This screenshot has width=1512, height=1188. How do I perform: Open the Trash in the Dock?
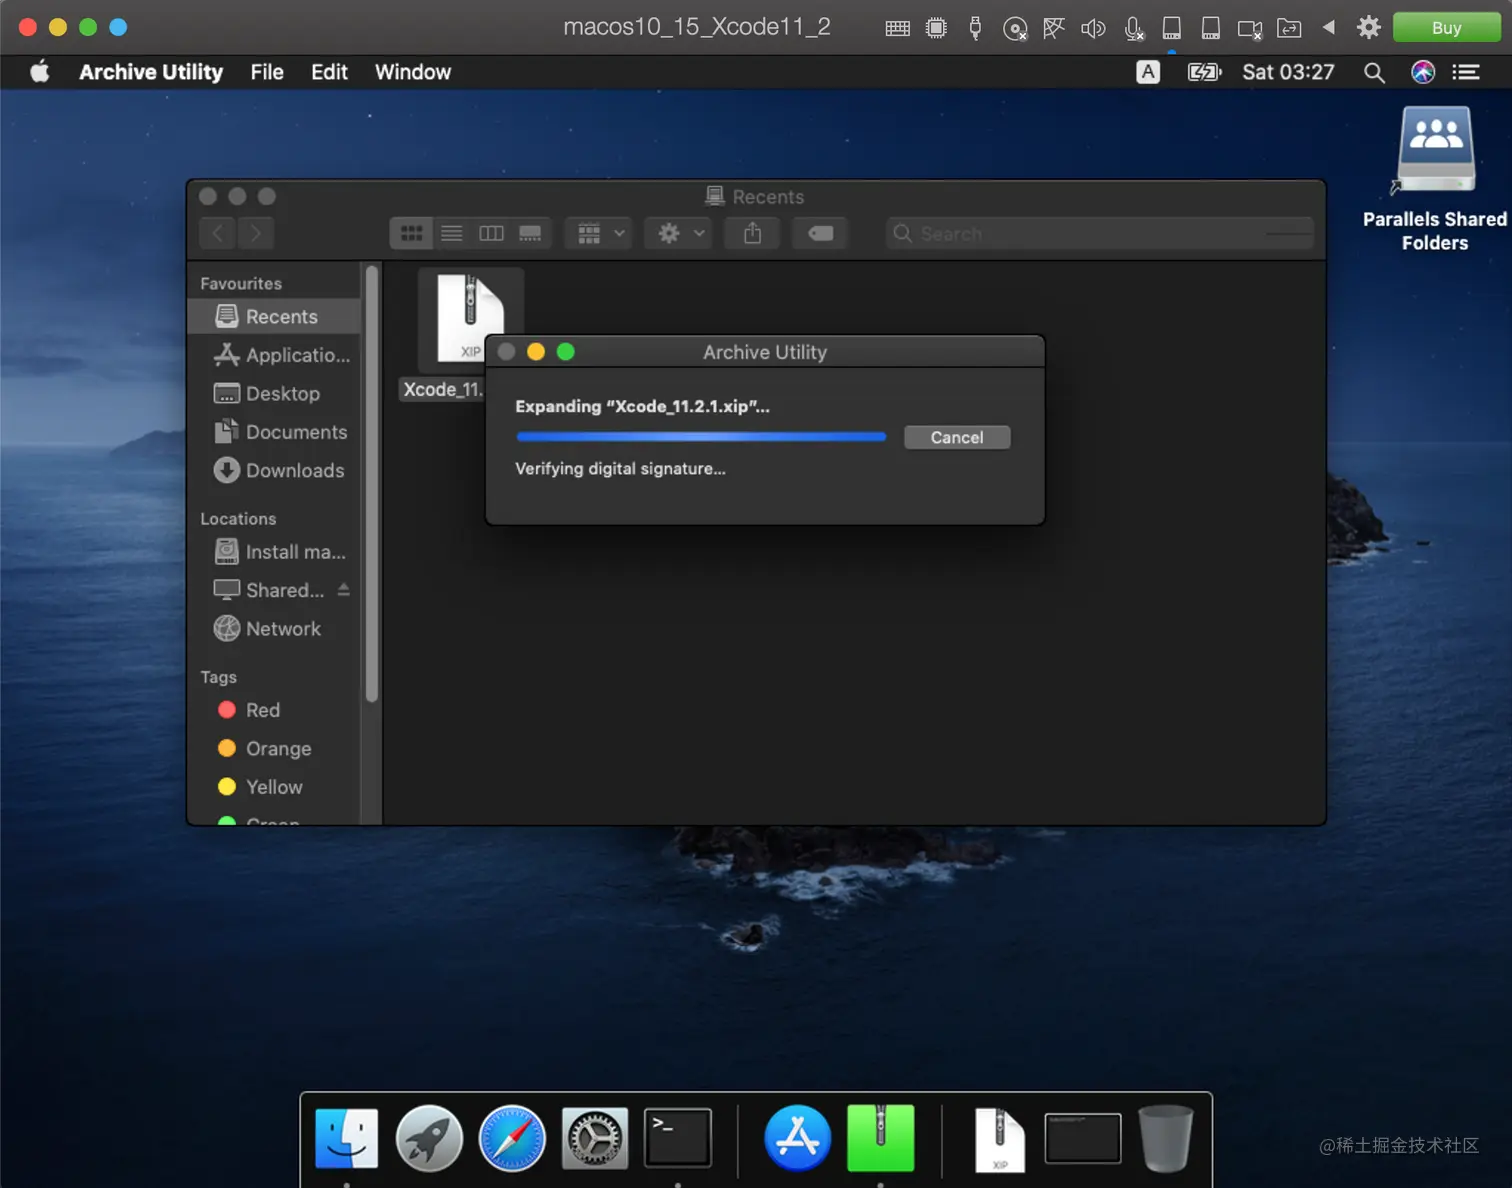(1166, 1138)
